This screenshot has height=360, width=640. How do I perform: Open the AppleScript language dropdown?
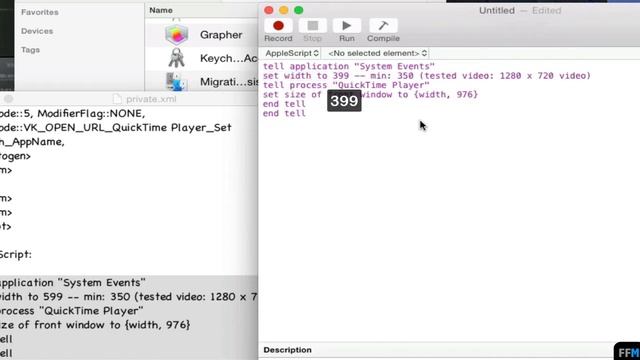coord(291,53)
